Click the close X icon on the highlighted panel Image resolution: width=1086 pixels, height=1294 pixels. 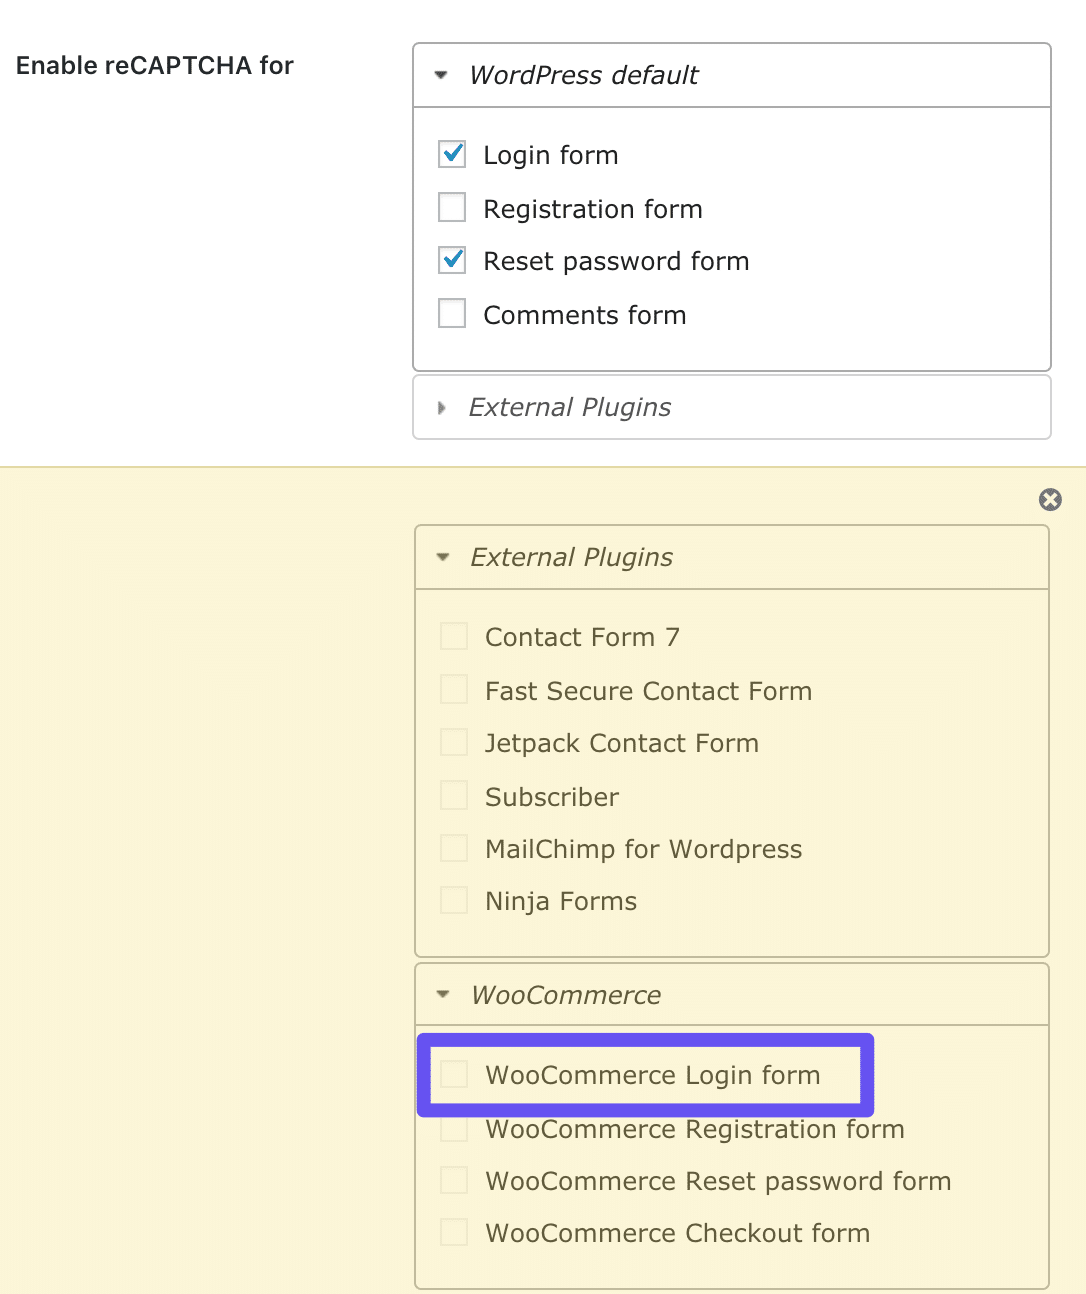[1049, 500]
